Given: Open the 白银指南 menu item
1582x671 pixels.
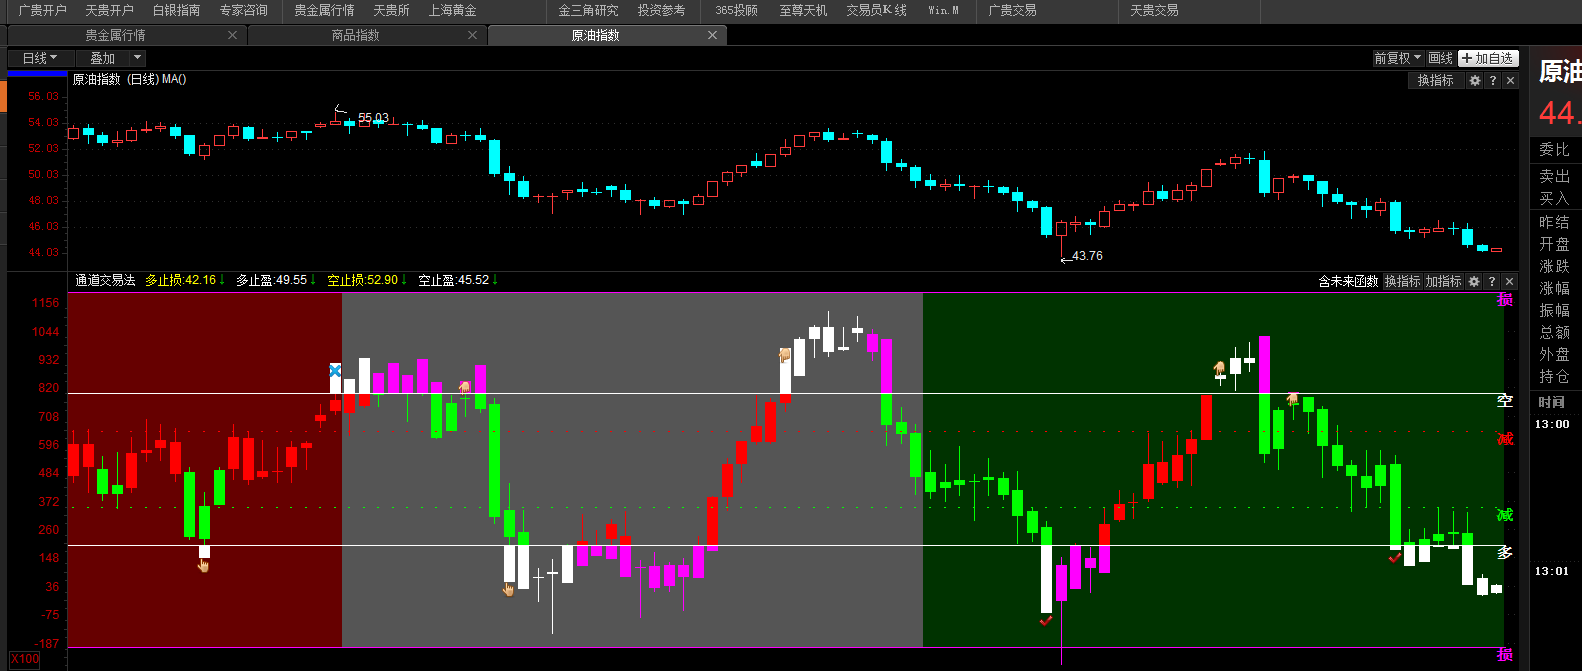Looking at the screenshot, I should pos(176,10).
